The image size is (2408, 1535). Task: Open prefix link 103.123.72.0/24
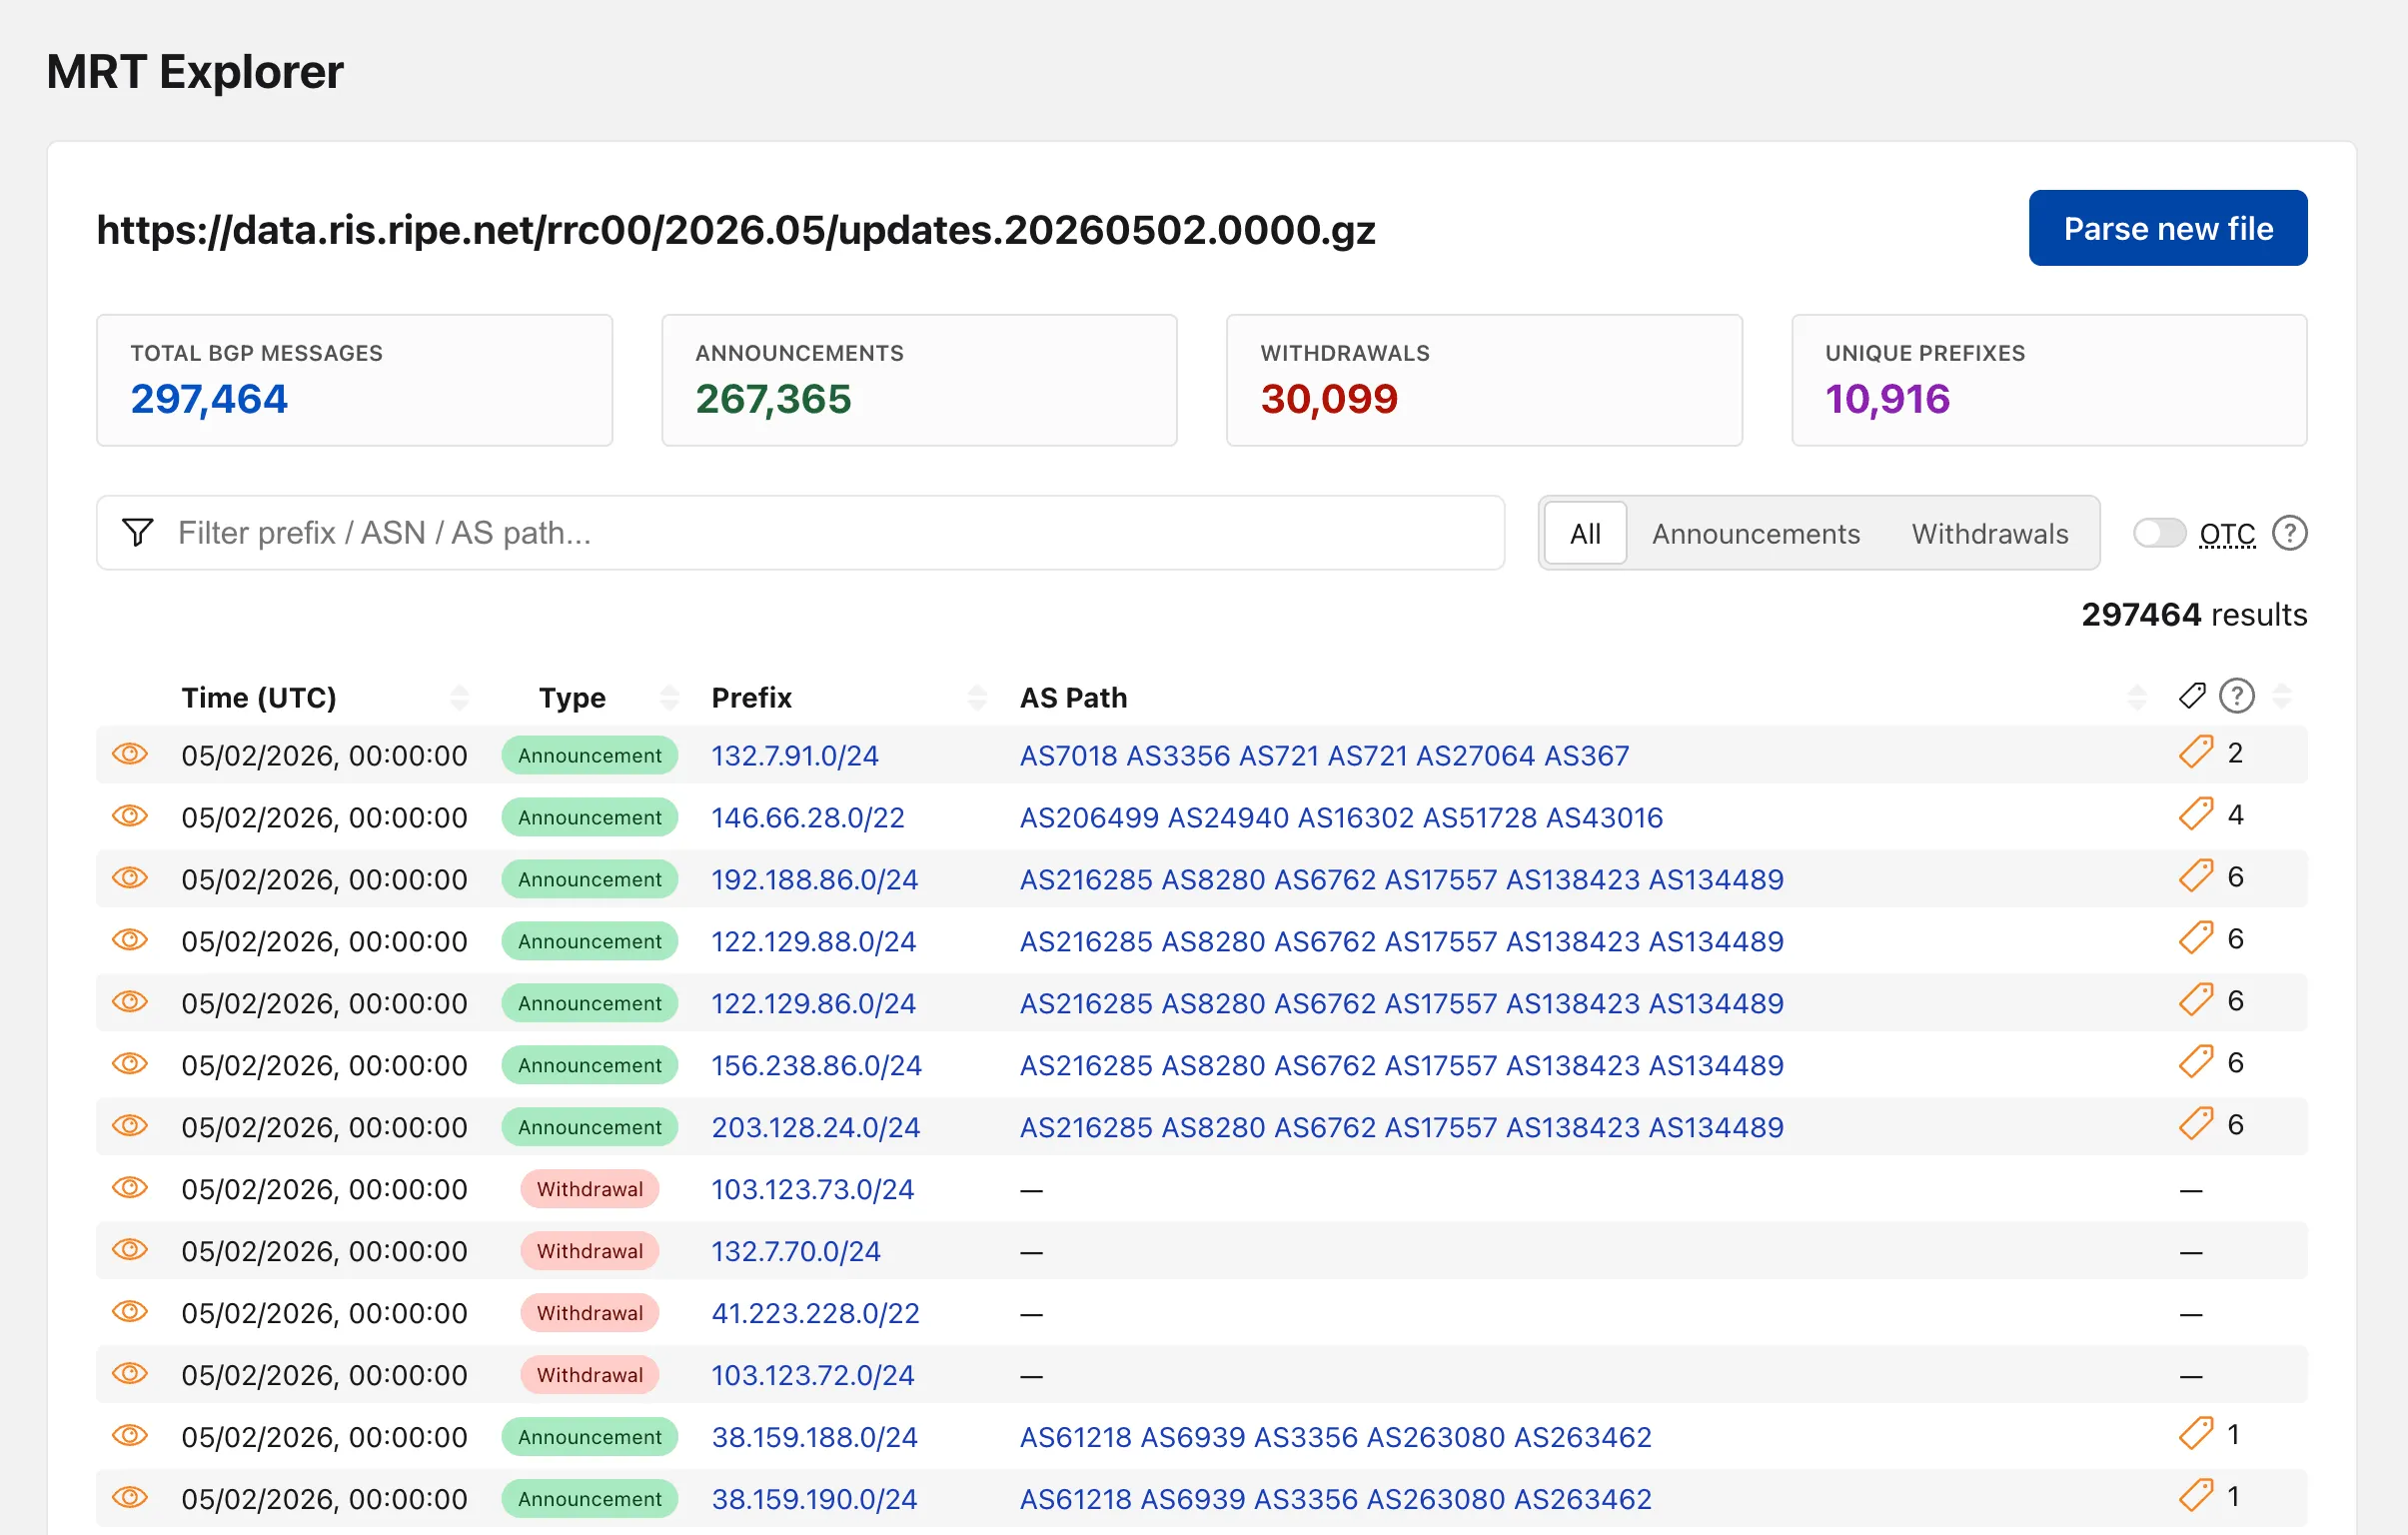pyautogui.click(x=812, y=1375)
